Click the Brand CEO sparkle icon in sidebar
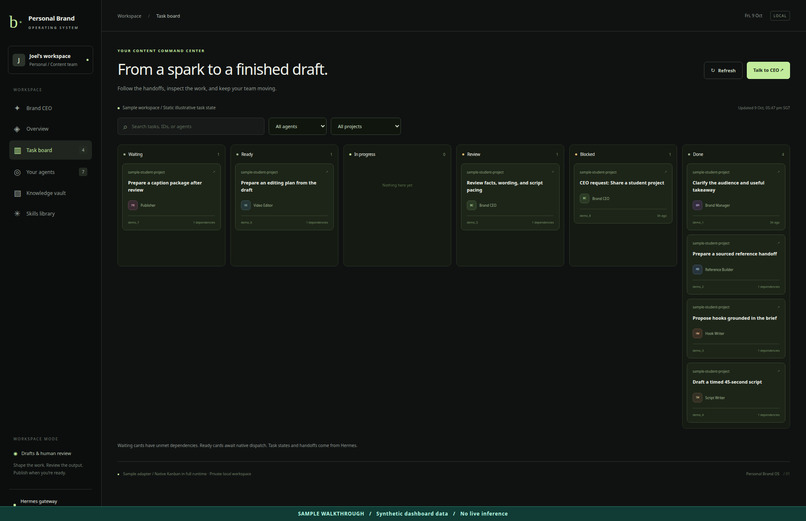806x521 pixels. [x=17, y=108]
